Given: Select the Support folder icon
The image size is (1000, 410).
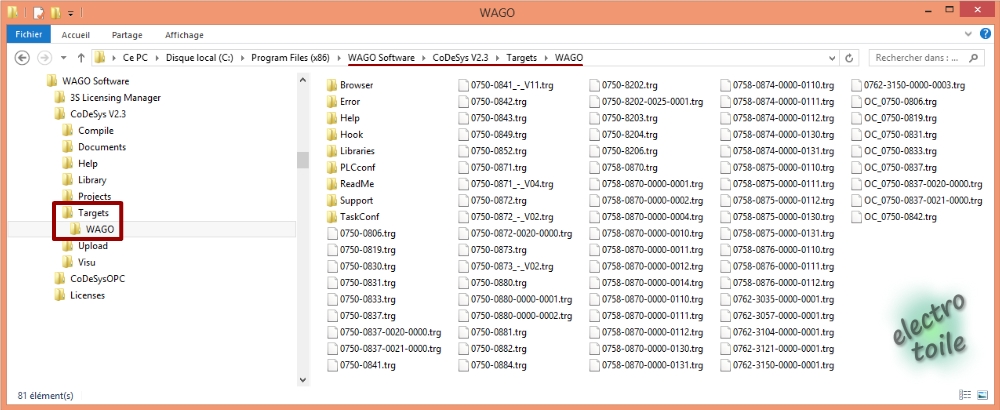Looking at the screenshot, I should (332, 200).
